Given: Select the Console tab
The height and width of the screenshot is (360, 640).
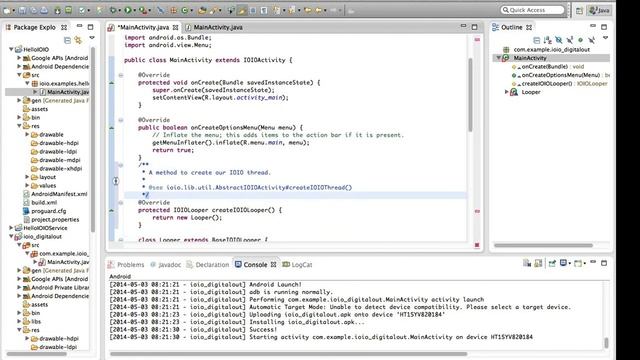Looking at the screenshot, I should [x=255, y=264].
